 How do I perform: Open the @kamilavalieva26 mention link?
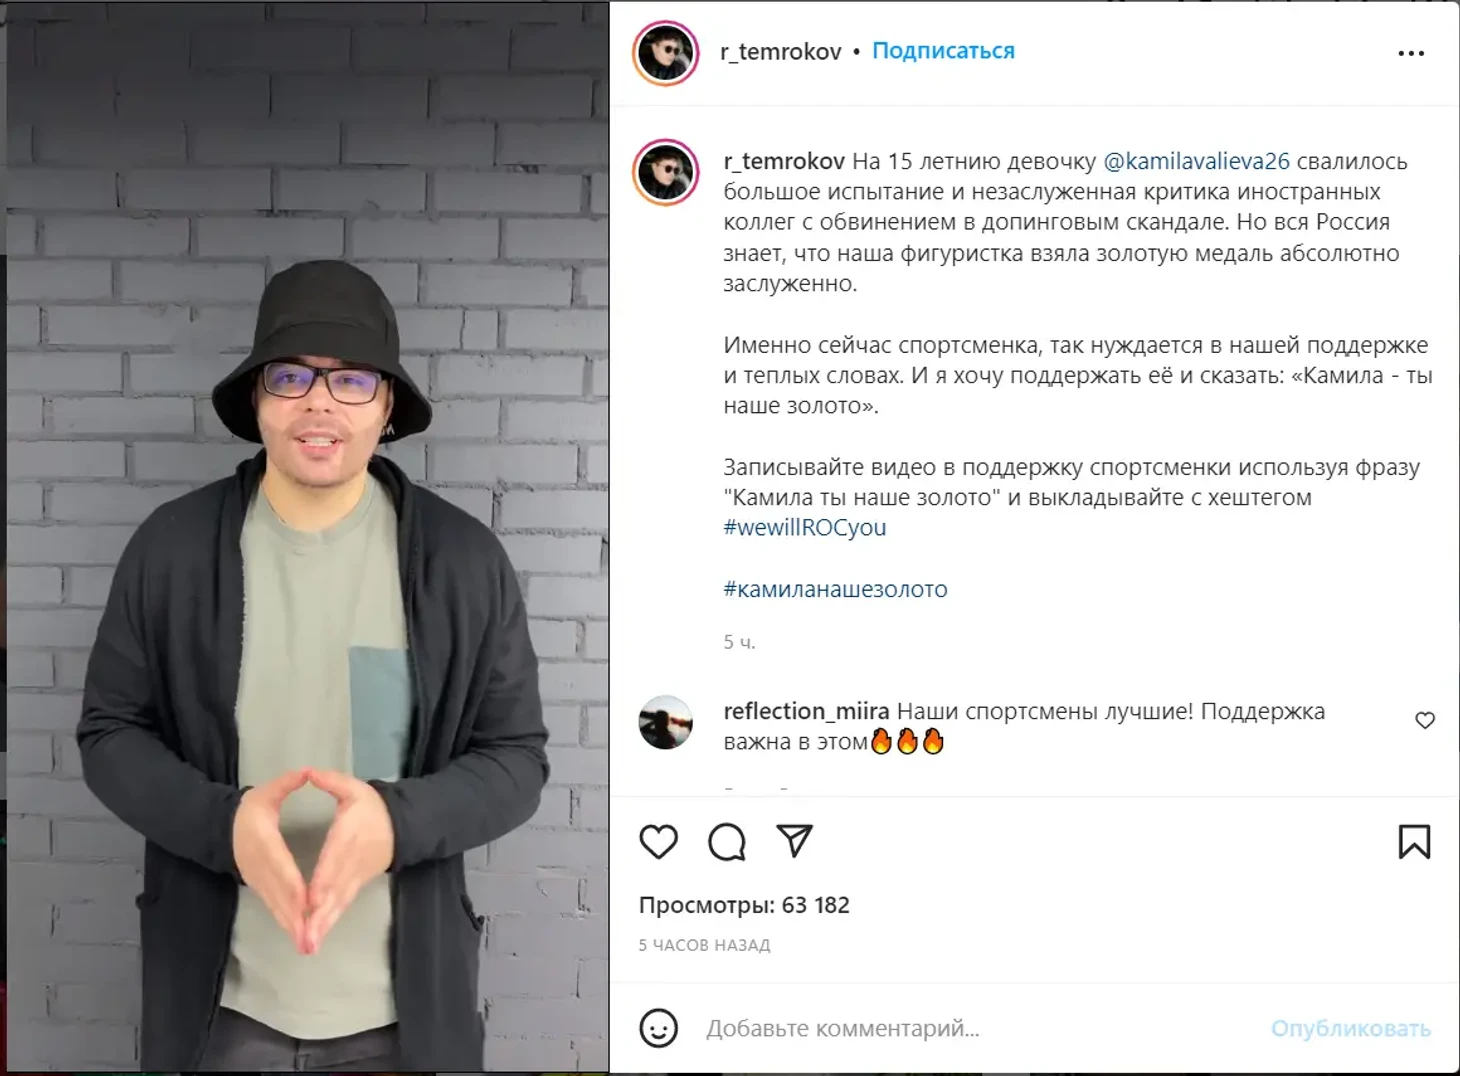click(1196, 161)
